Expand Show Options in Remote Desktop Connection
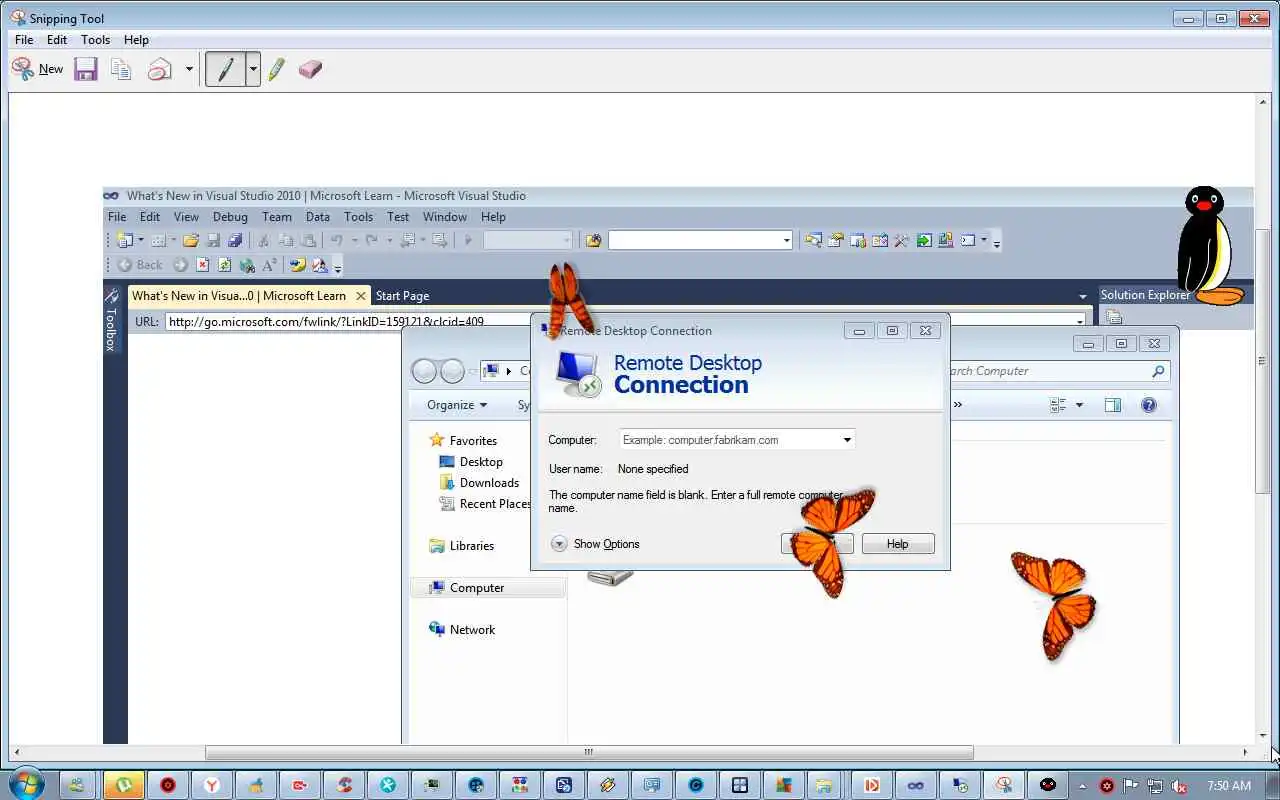Screen dimensions: 1280x800 pos(595,544)
